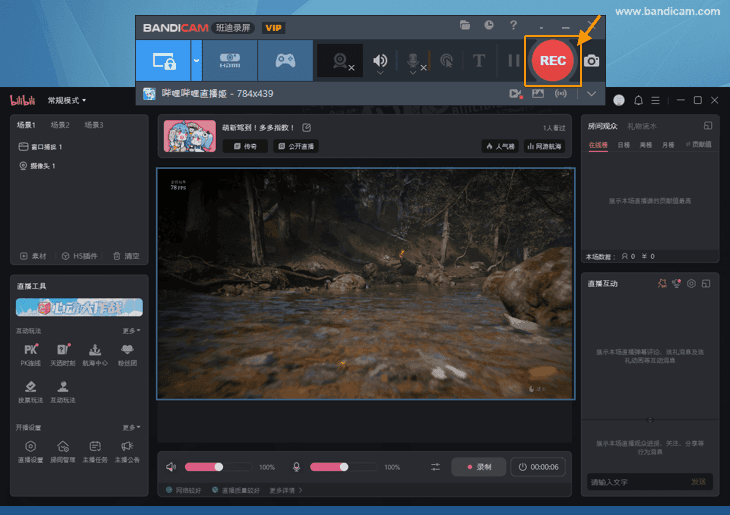Expand 更多 next to 互动玩法

click(131, 330)
